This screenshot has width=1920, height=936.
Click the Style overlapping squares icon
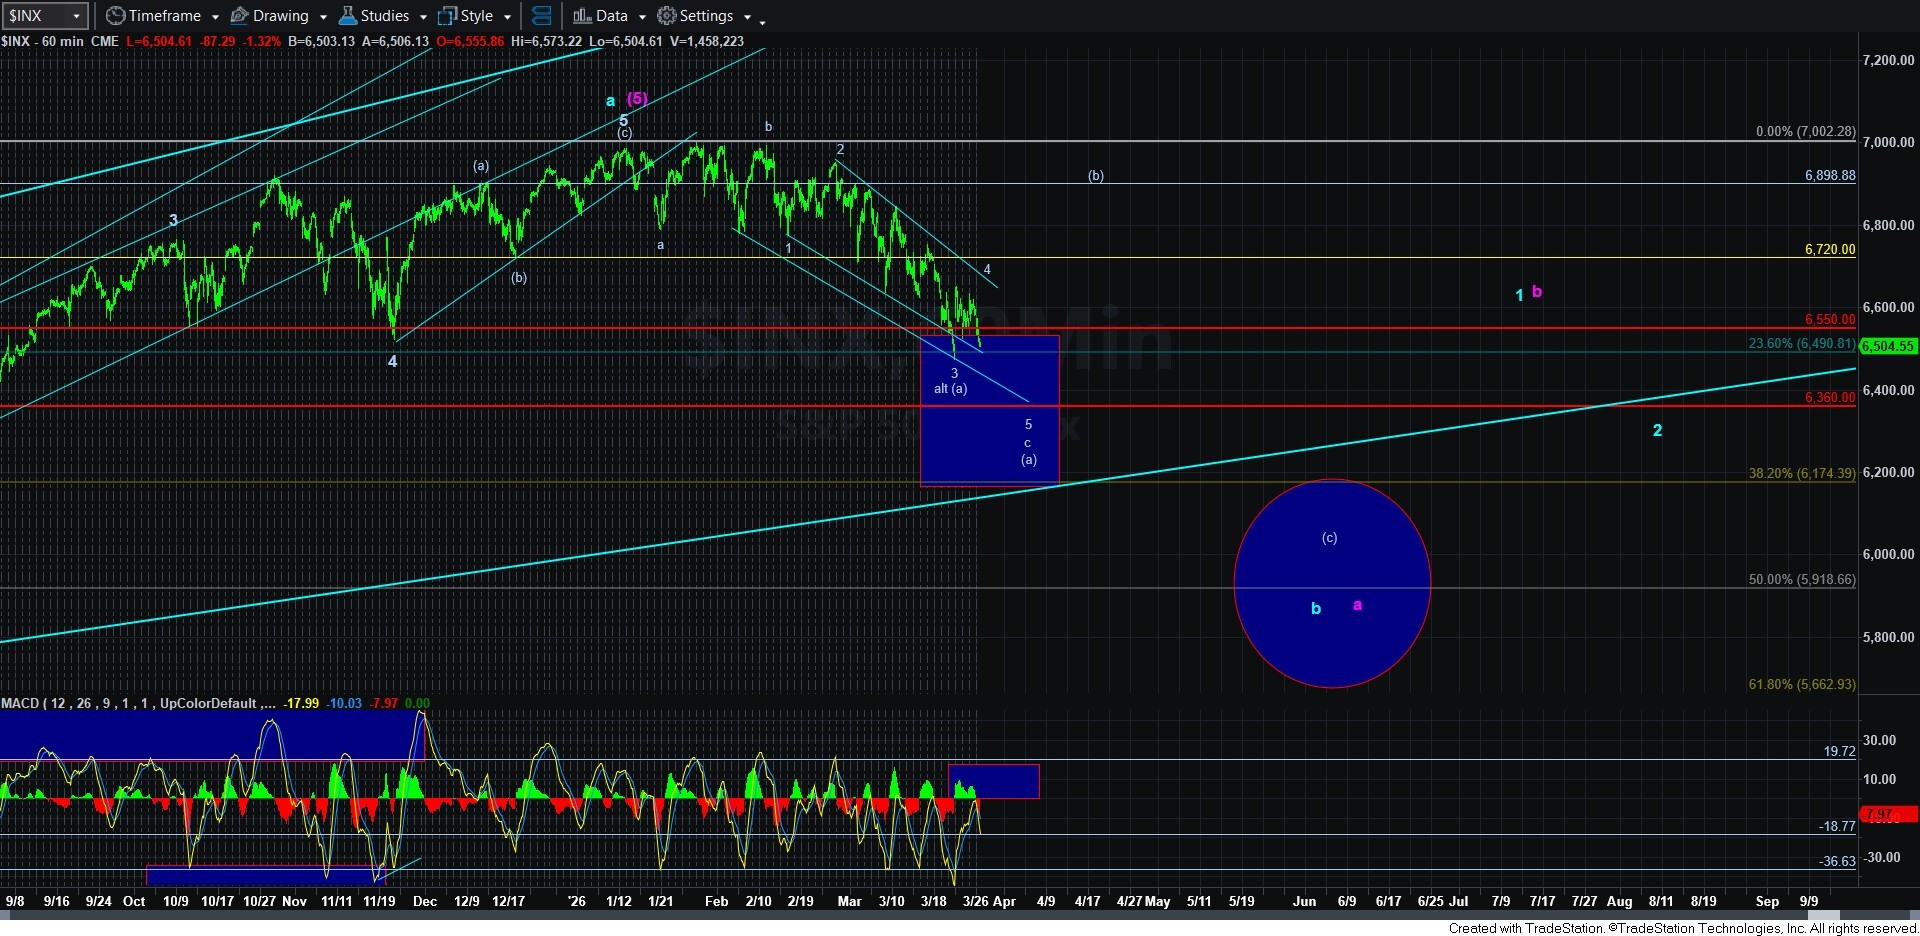[447, 16]
